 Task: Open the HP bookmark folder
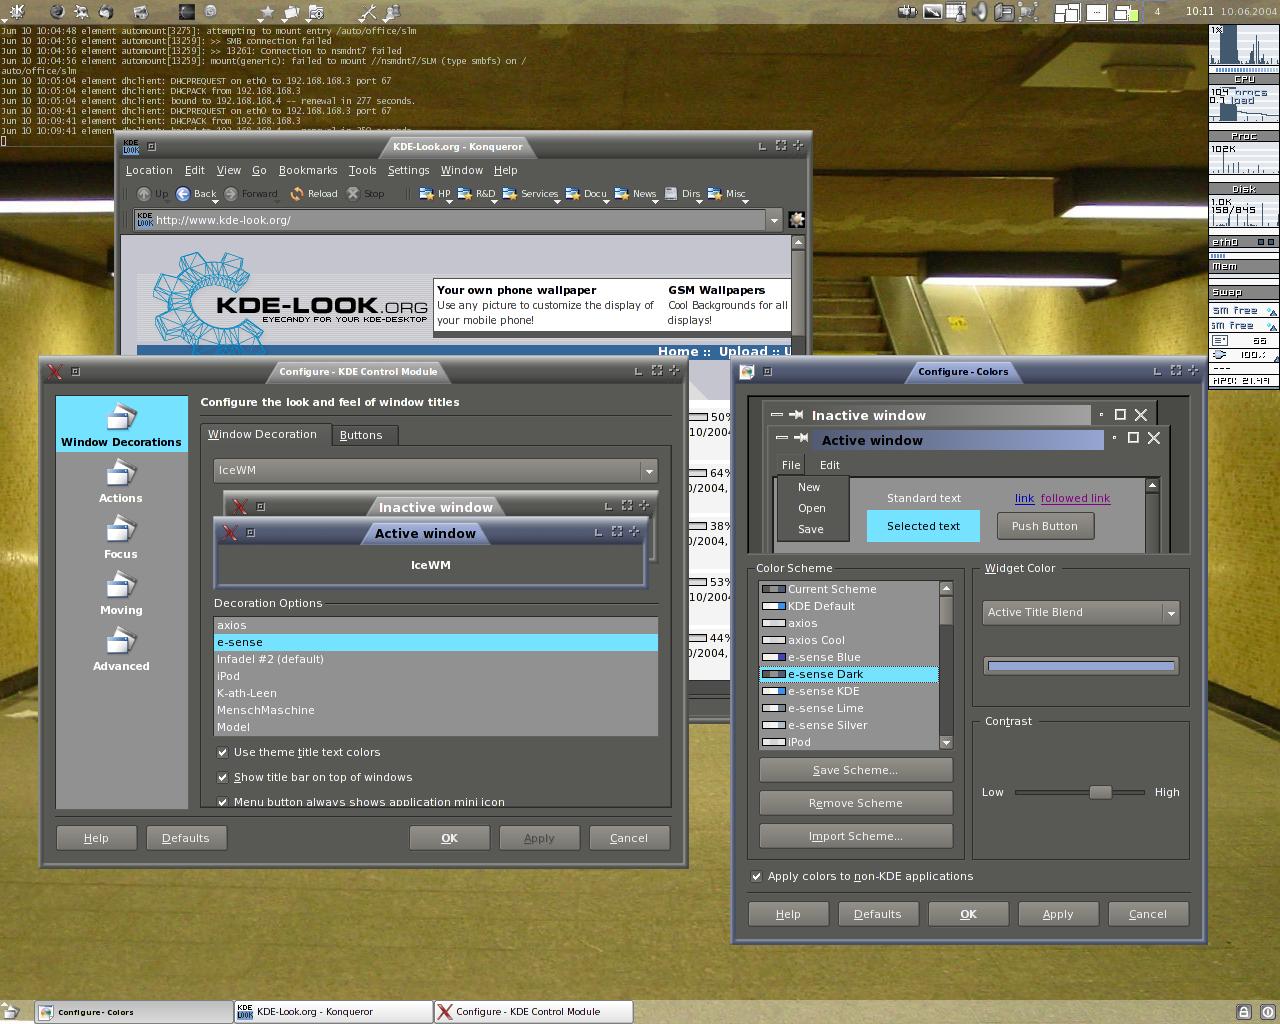436,194
